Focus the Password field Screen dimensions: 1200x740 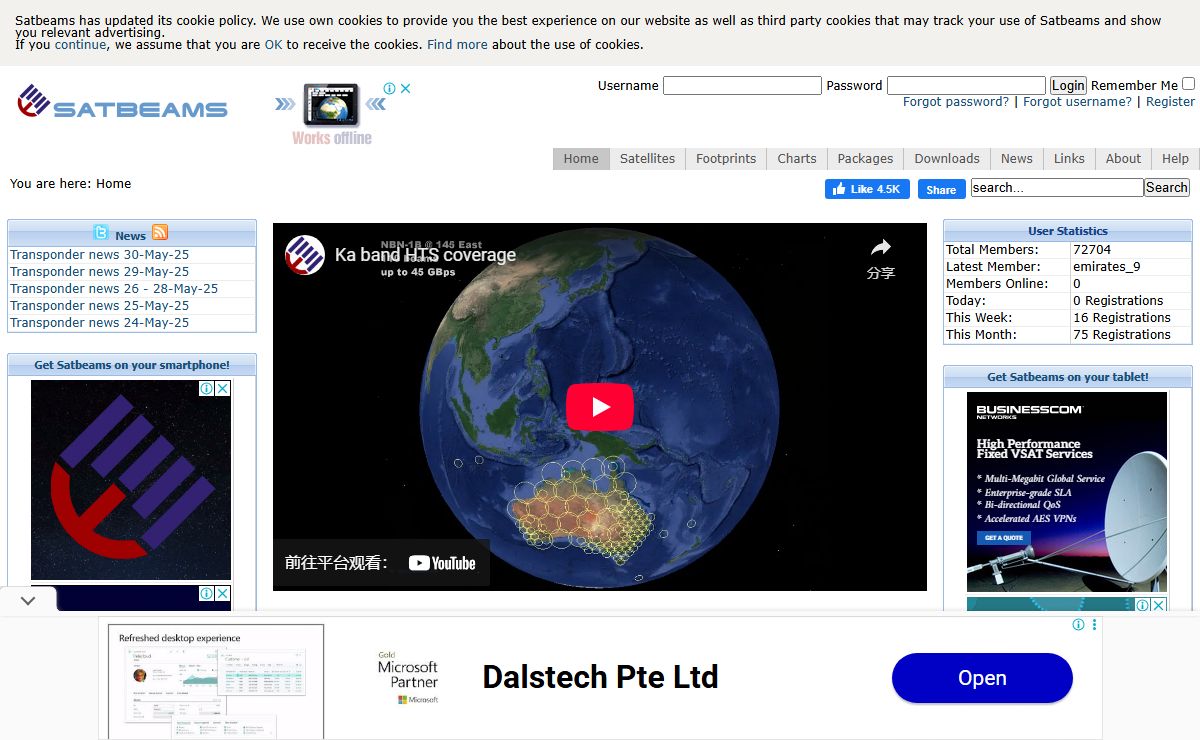(966, 86)
